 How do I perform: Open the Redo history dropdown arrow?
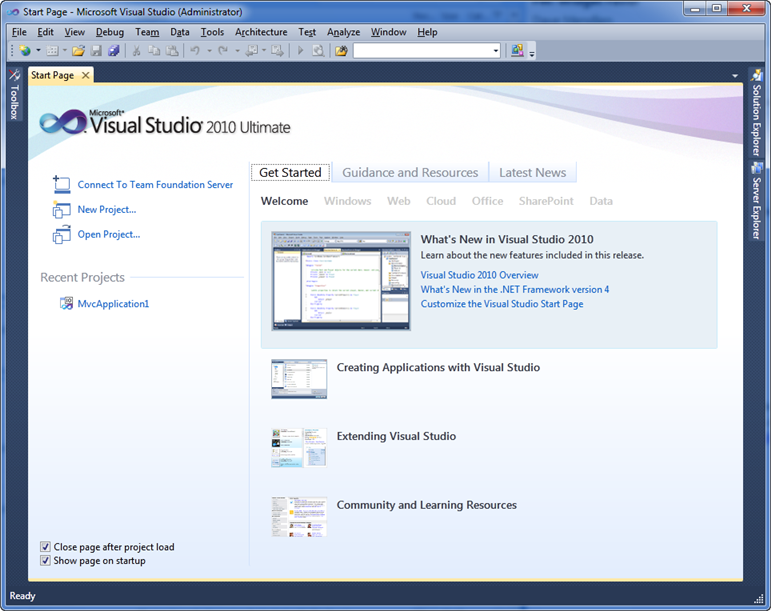pyautogui.click(x=237, y=50)
